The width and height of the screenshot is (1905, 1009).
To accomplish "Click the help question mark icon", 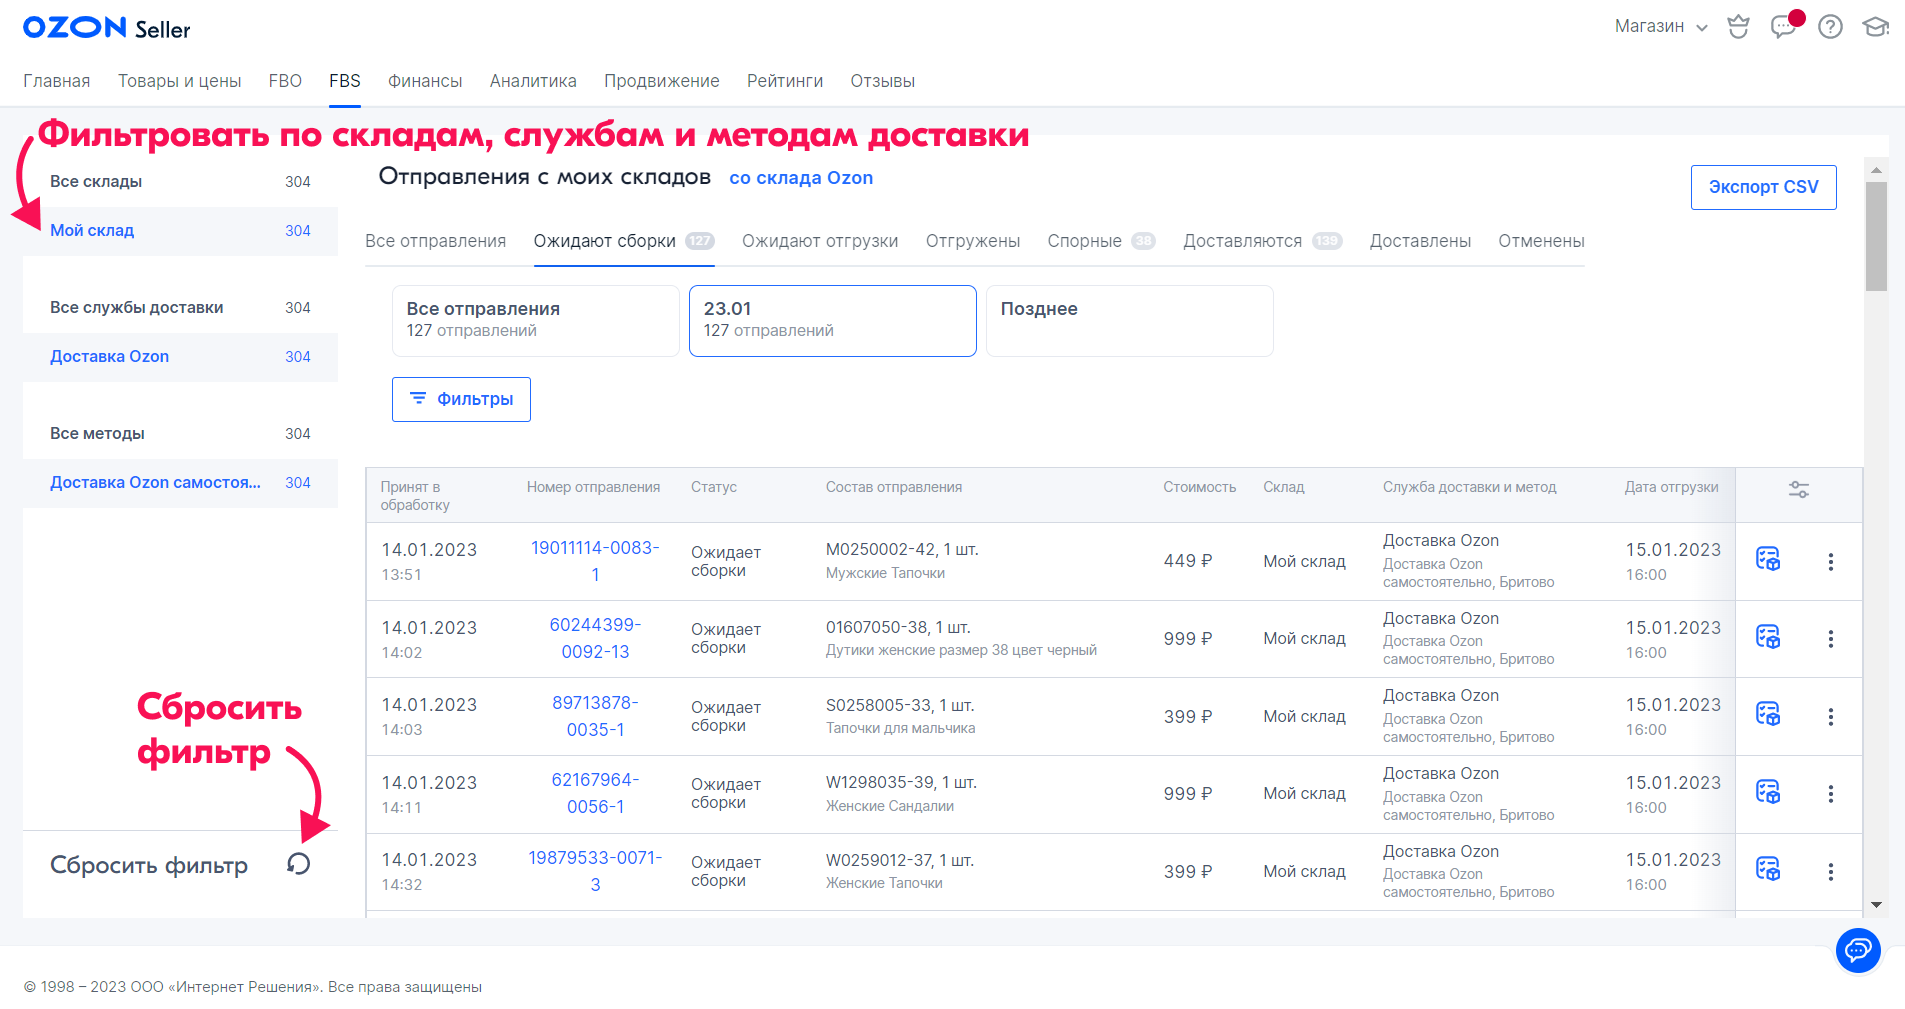I will pyautogui.click(x=1830, y=27).
